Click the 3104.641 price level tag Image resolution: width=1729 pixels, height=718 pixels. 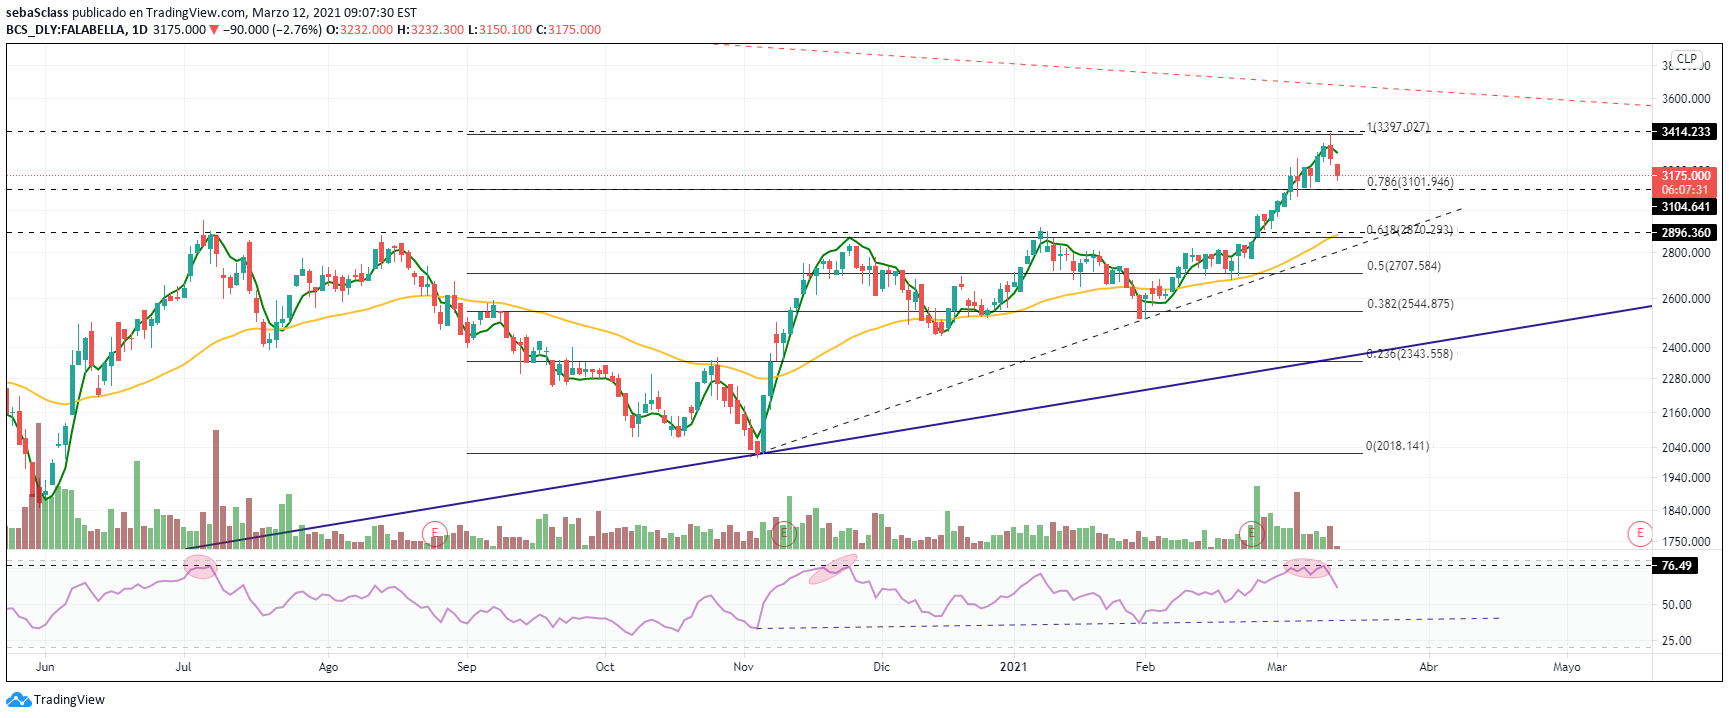click(x=1686, y=207)
